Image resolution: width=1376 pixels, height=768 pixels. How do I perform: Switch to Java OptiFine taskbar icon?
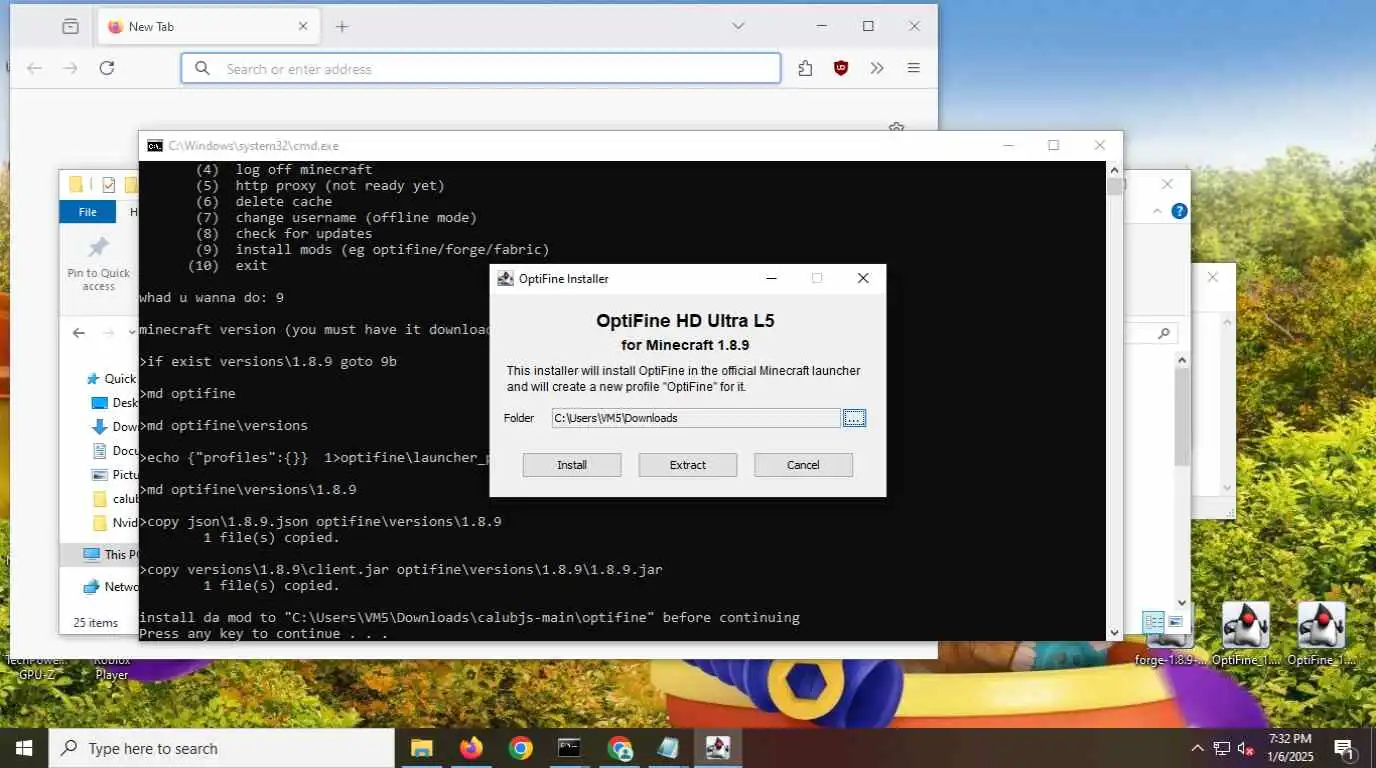click(x=717, y=748)
